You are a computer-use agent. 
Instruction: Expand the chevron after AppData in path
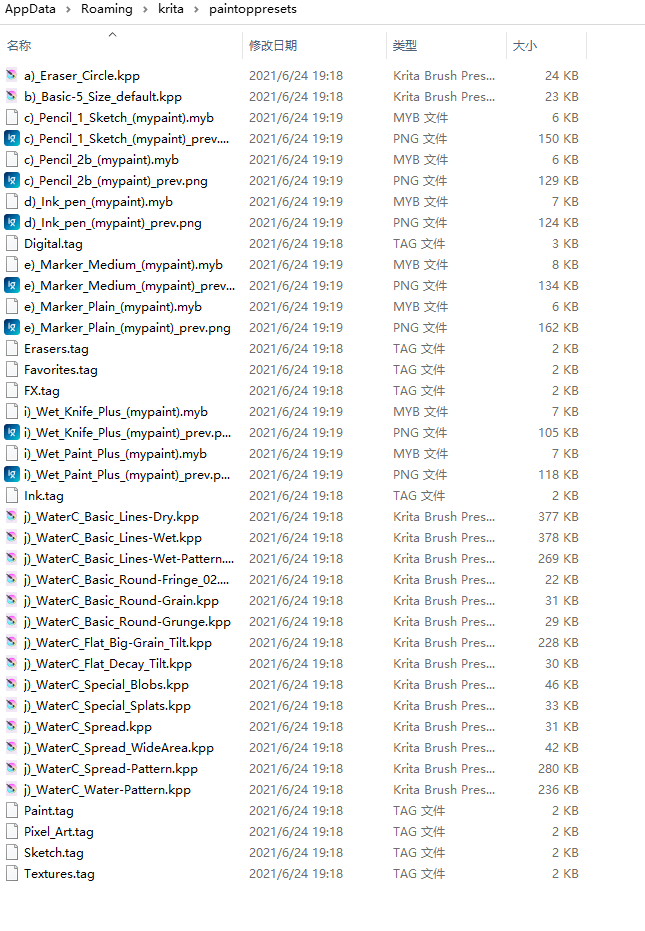coord(68,9)
